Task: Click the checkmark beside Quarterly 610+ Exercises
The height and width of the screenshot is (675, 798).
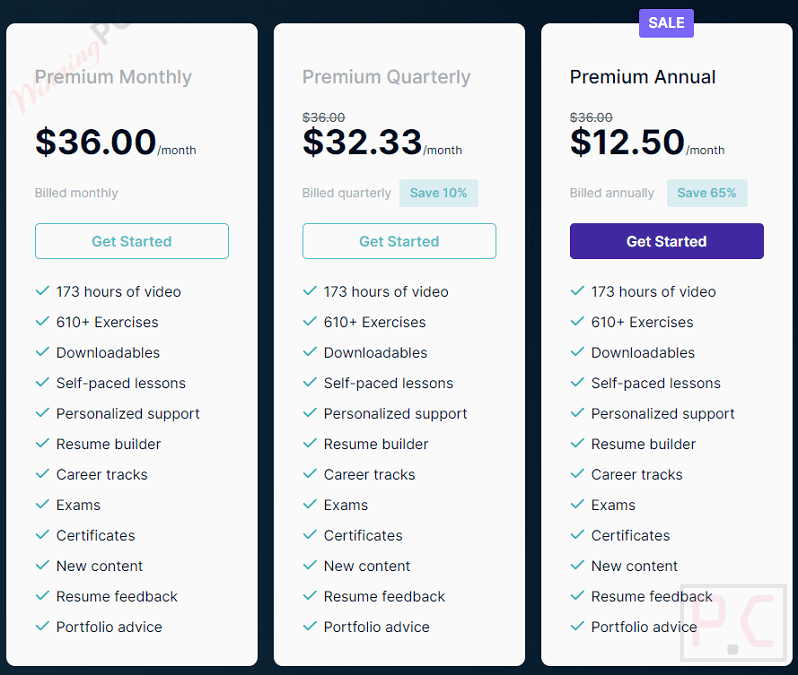Action: [310, 321]
